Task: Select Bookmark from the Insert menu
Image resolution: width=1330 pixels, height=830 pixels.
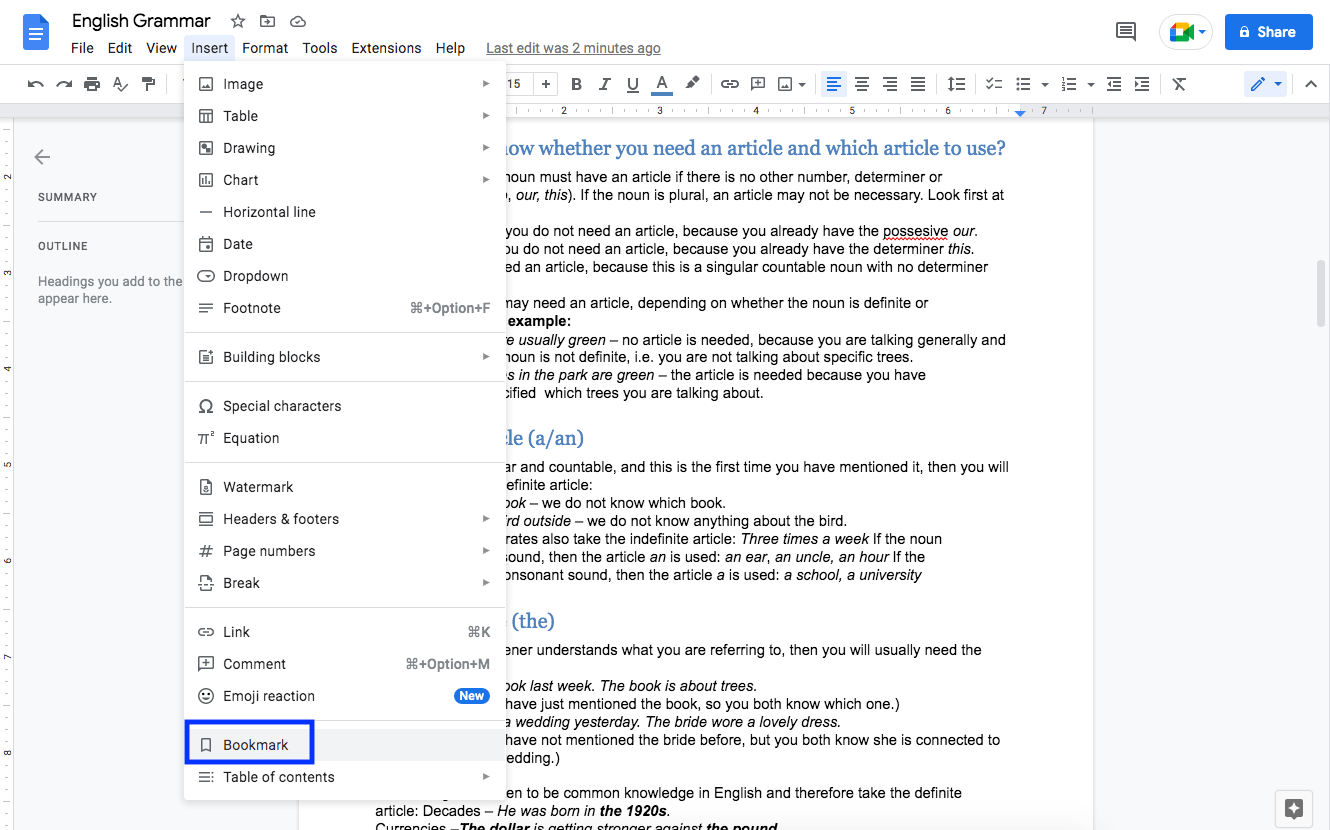Action: (x=250, y=743)
